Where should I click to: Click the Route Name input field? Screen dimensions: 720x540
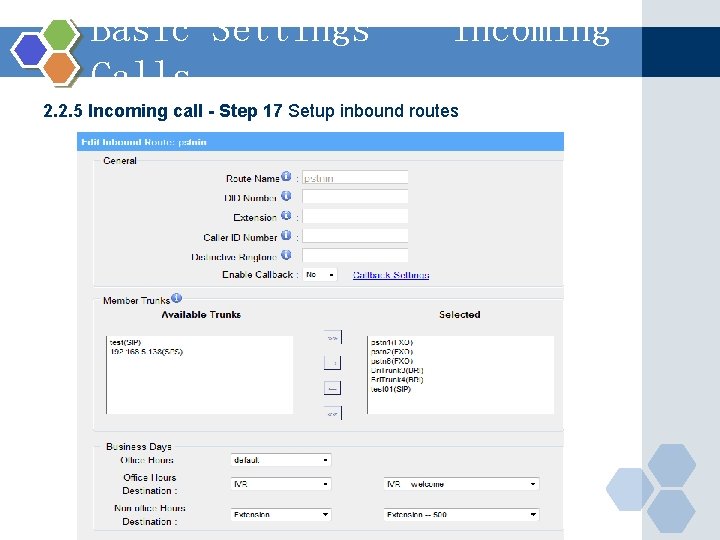(355, 178)
